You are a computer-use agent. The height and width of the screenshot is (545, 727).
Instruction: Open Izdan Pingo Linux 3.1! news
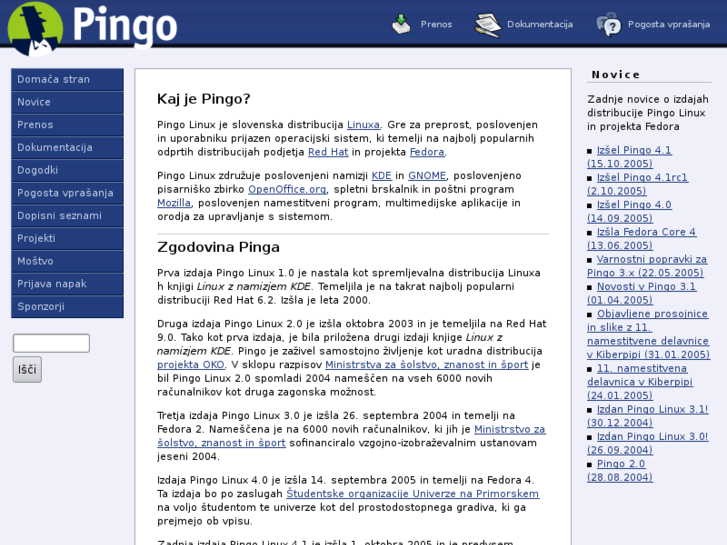pyautogui.click(x=653, y=410)
